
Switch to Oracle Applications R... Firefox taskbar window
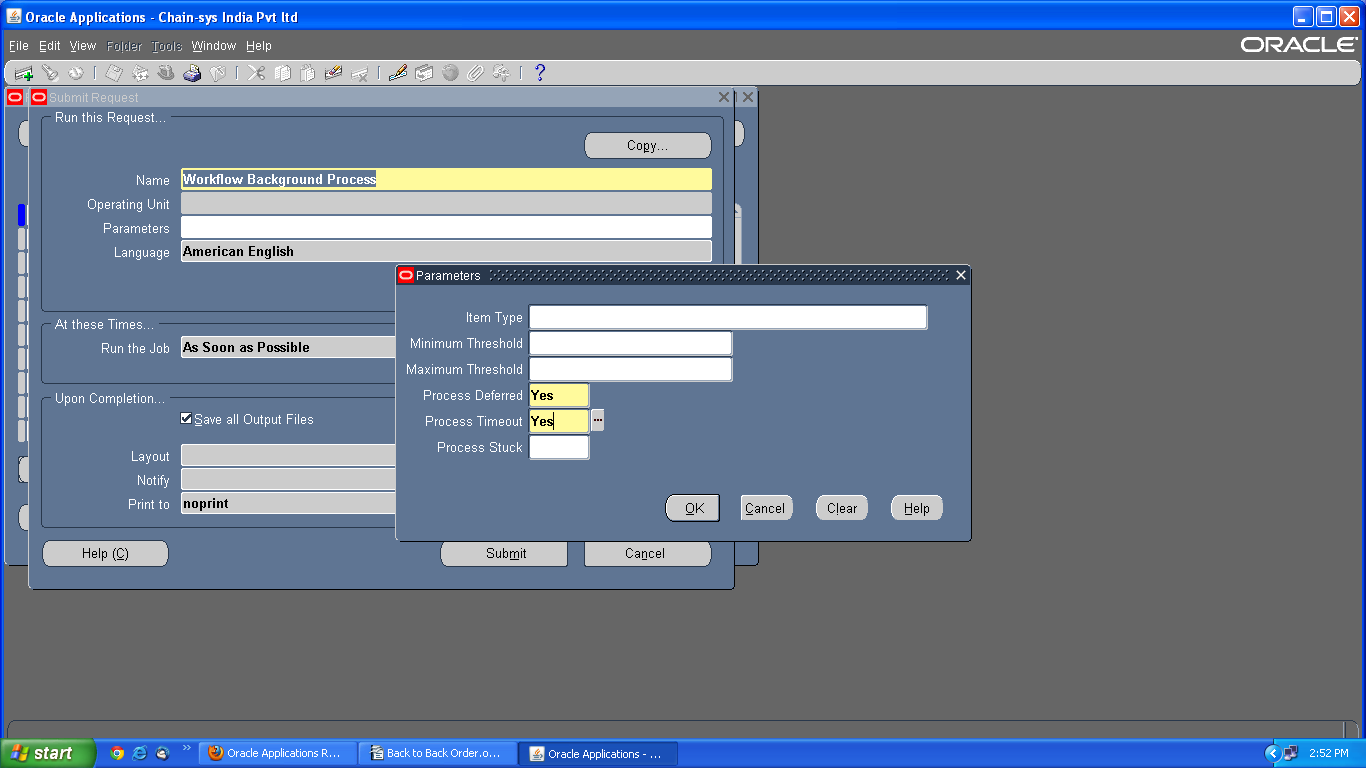278,753
